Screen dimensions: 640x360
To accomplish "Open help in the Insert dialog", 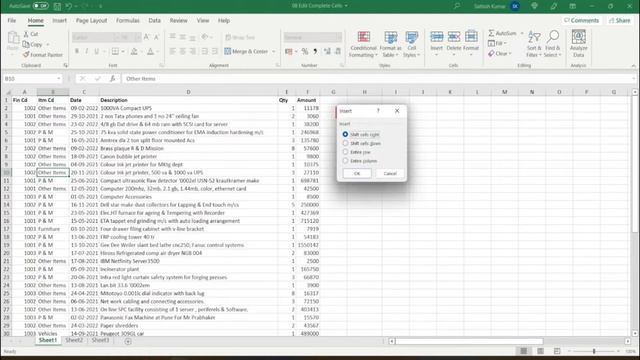I will pos(378,111).
